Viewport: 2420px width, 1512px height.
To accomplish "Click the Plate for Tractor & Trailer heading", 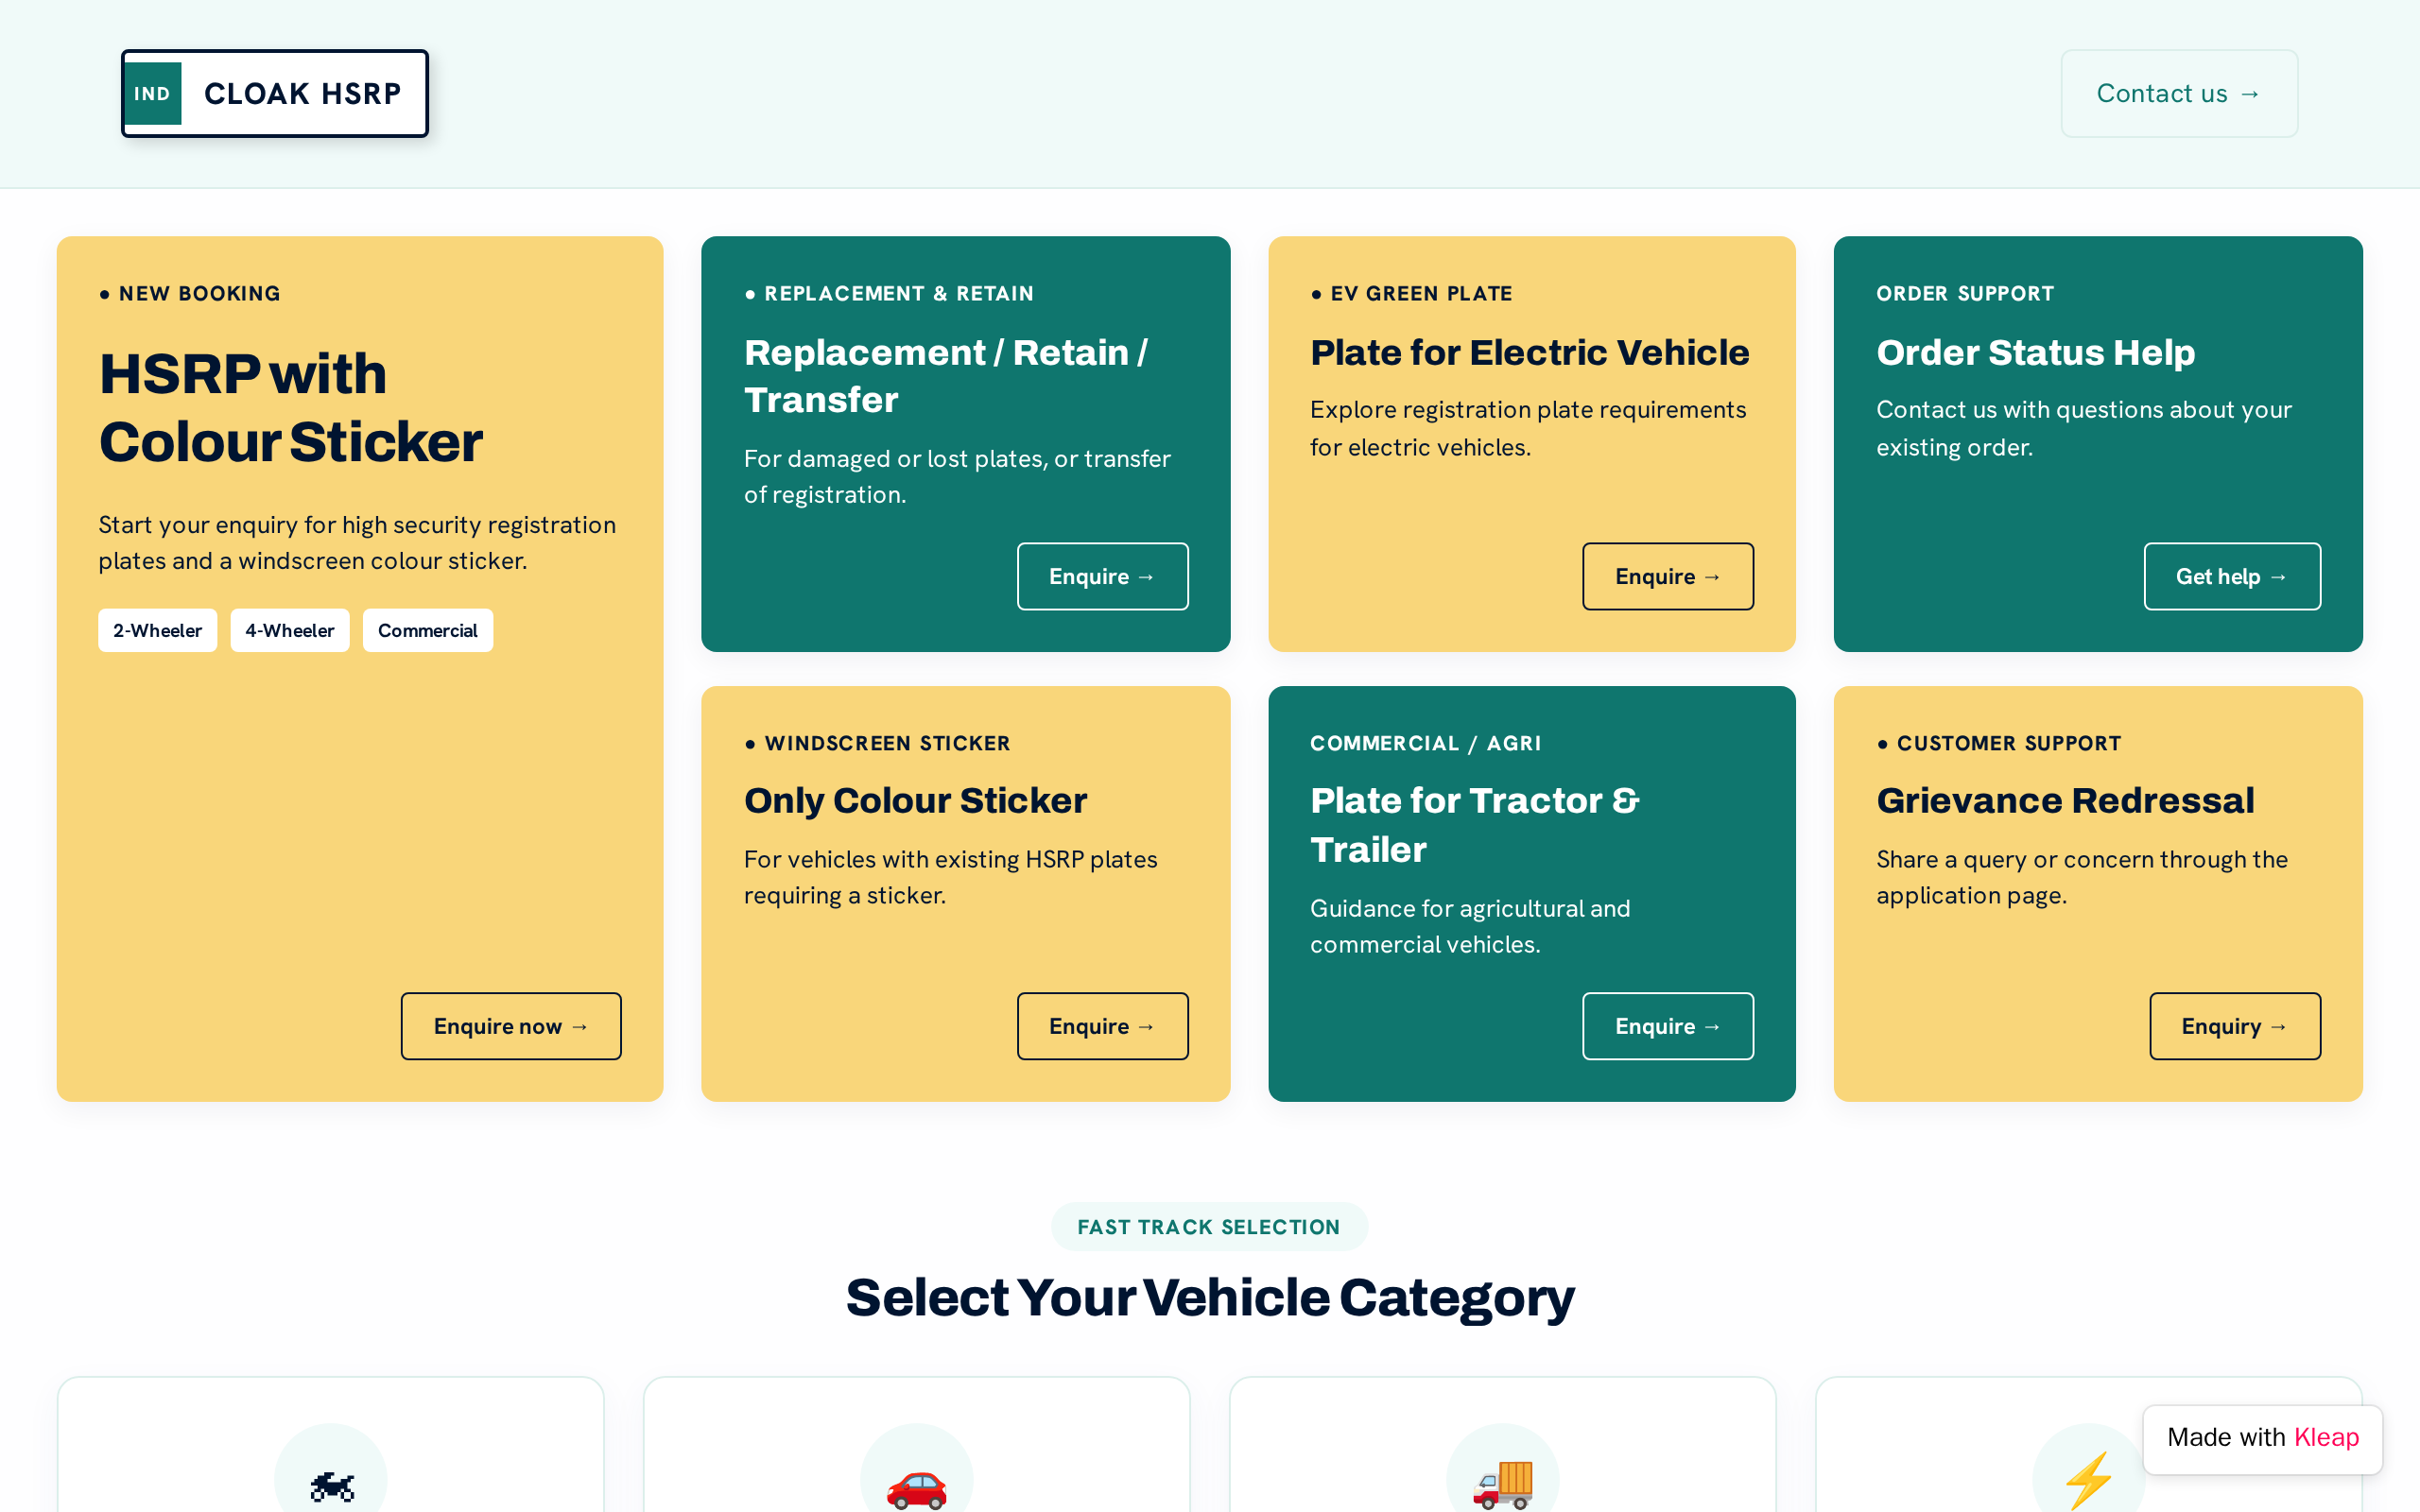I will coord(1475,825).
